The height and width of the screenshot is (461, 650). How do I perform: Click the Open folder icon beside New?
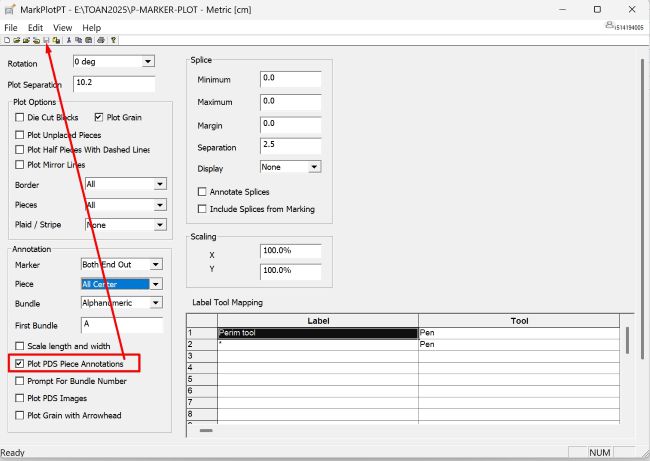pyautogui.click(x=17, y=40)
